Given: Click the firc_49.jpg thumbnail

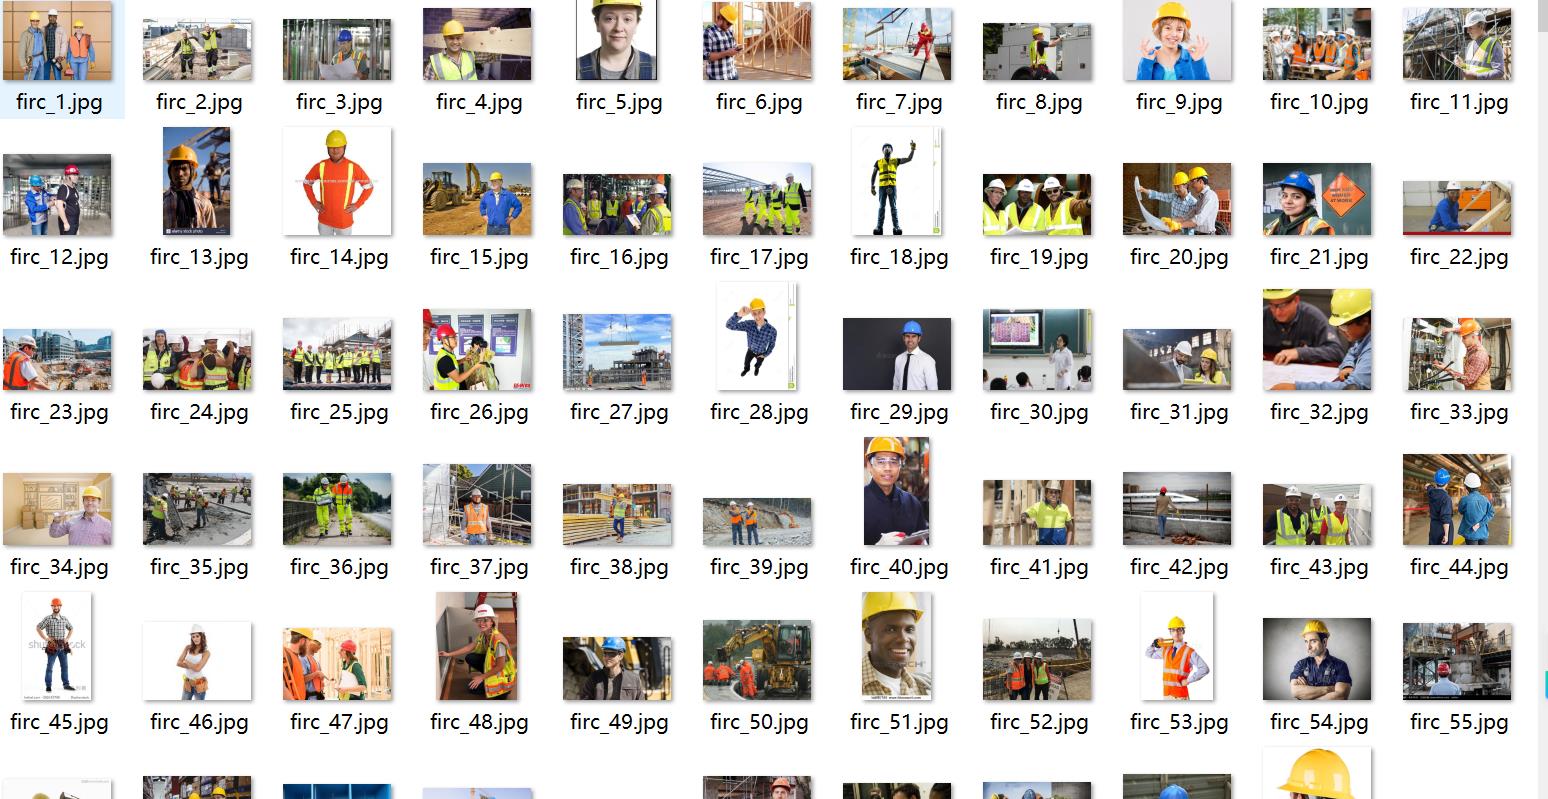Looking at the screenshot, I should coord(617,669).
